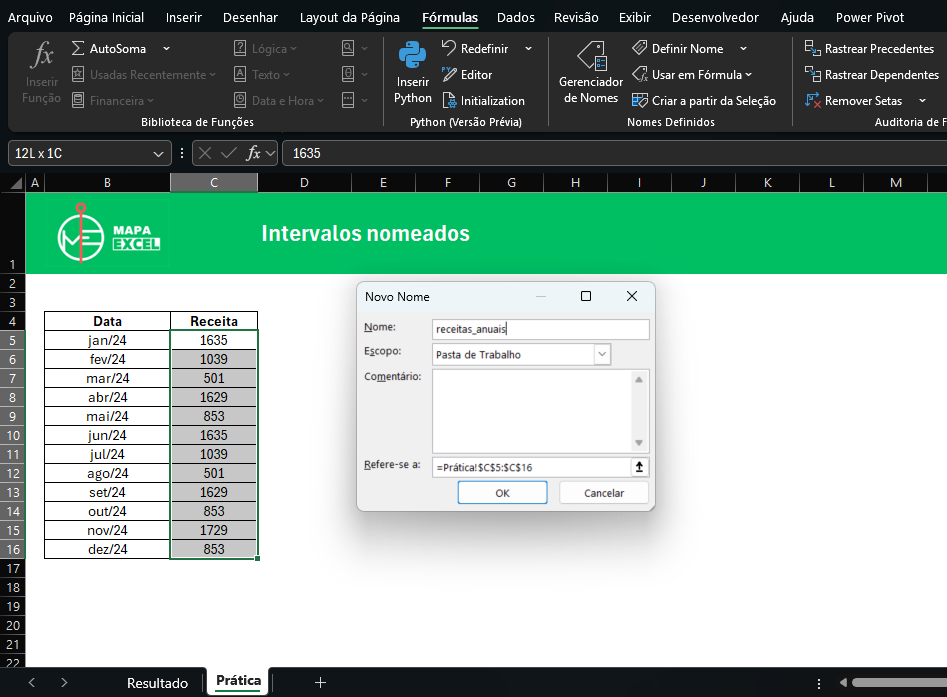The image size is (947, 697).
Task: Switch to the Dados ribbon tab
Action: [516, 18]
